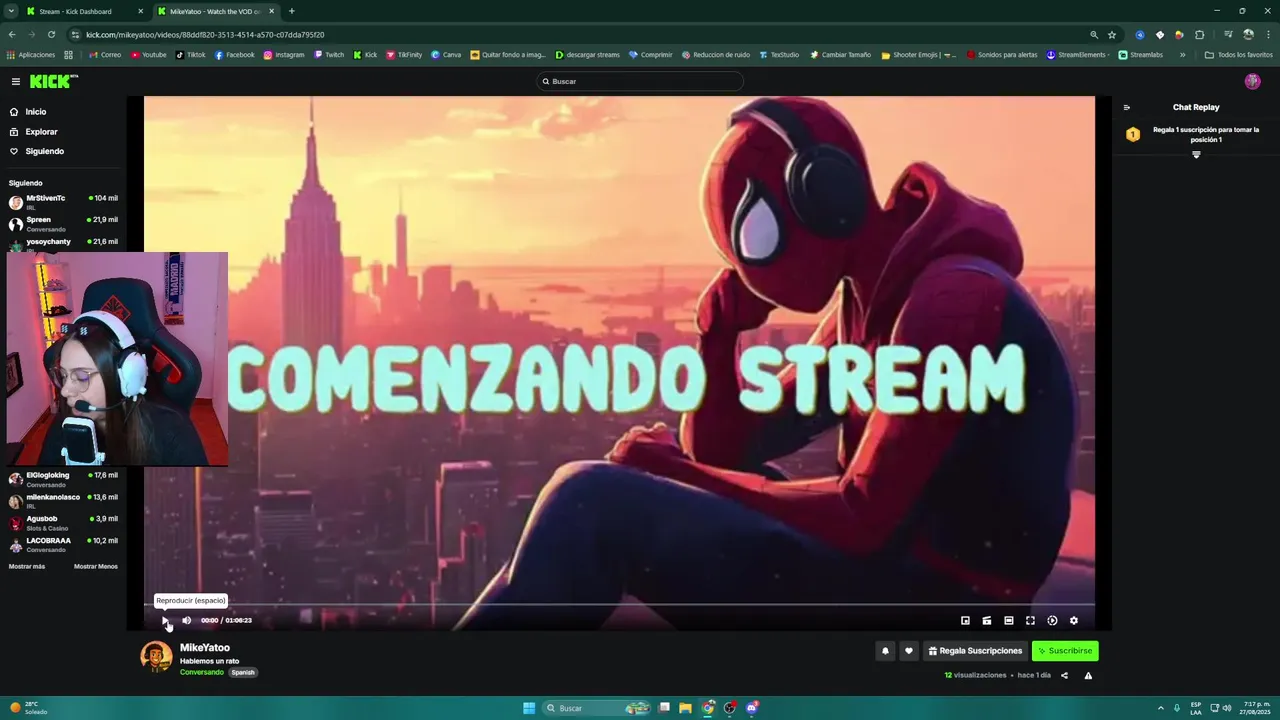
Task: Open the Windows Start menu
Action: (529, 708)
